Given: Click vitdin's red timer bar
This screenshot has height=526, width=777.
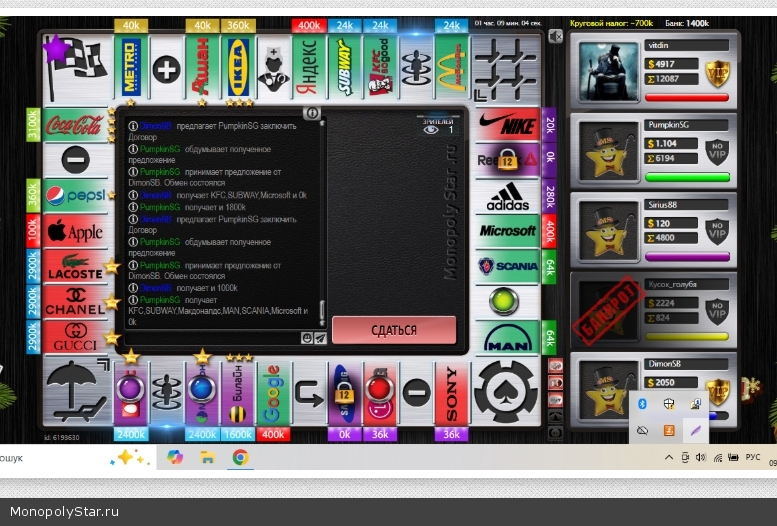Looking at the screenshot, I should pos(687,97).
